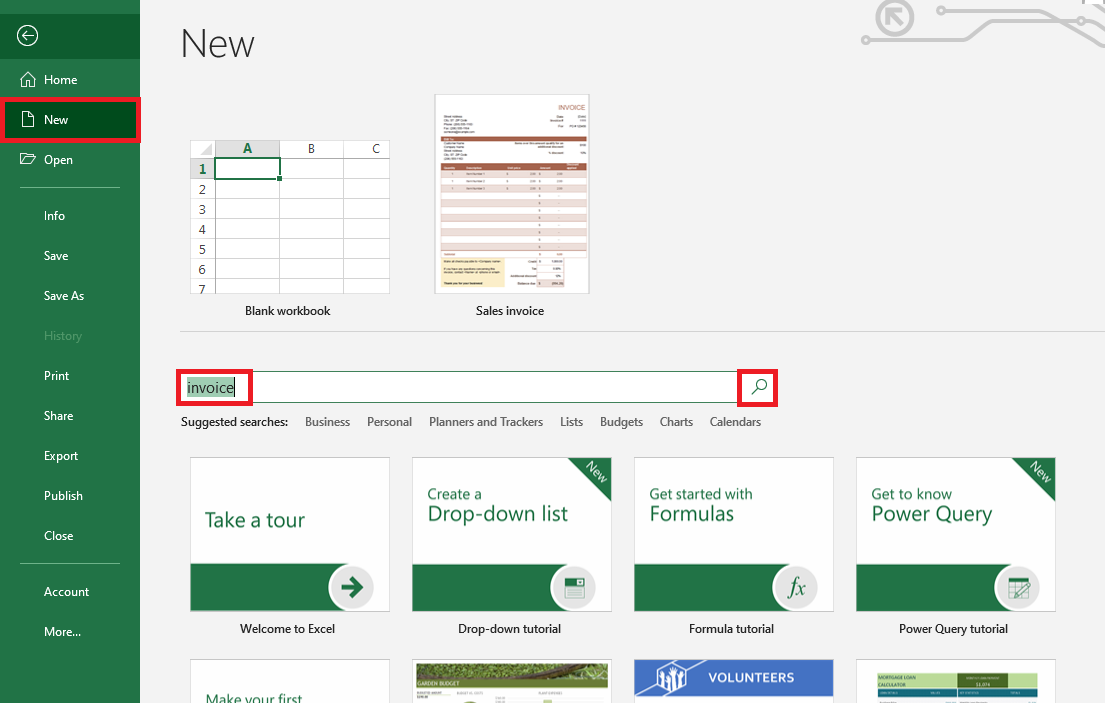
Task: Open the Garden Budget template thumbnail
Action: tap(512, 681)
